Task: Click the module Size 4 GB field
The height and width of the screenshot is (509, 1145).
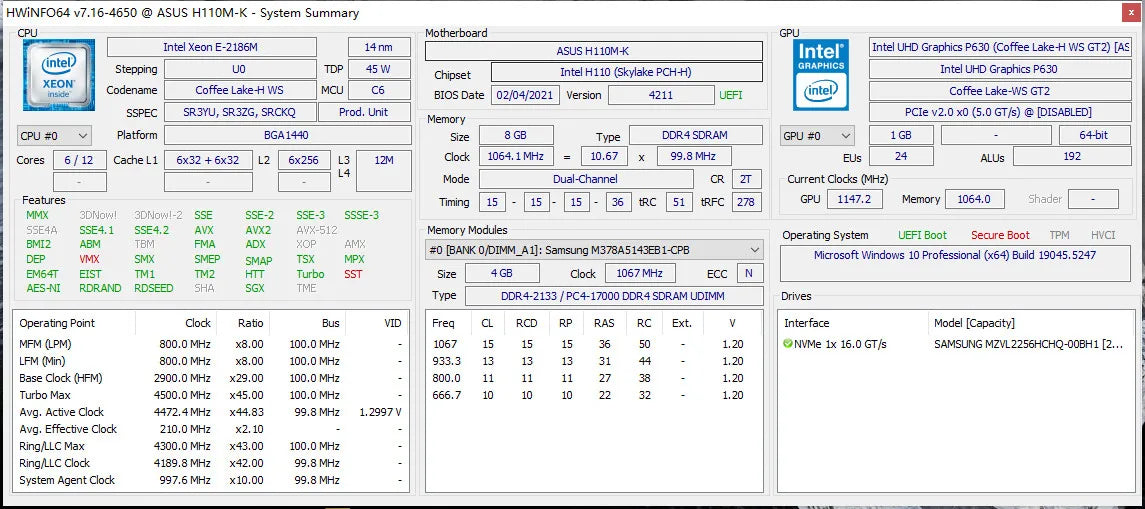Action: [503, 273]
